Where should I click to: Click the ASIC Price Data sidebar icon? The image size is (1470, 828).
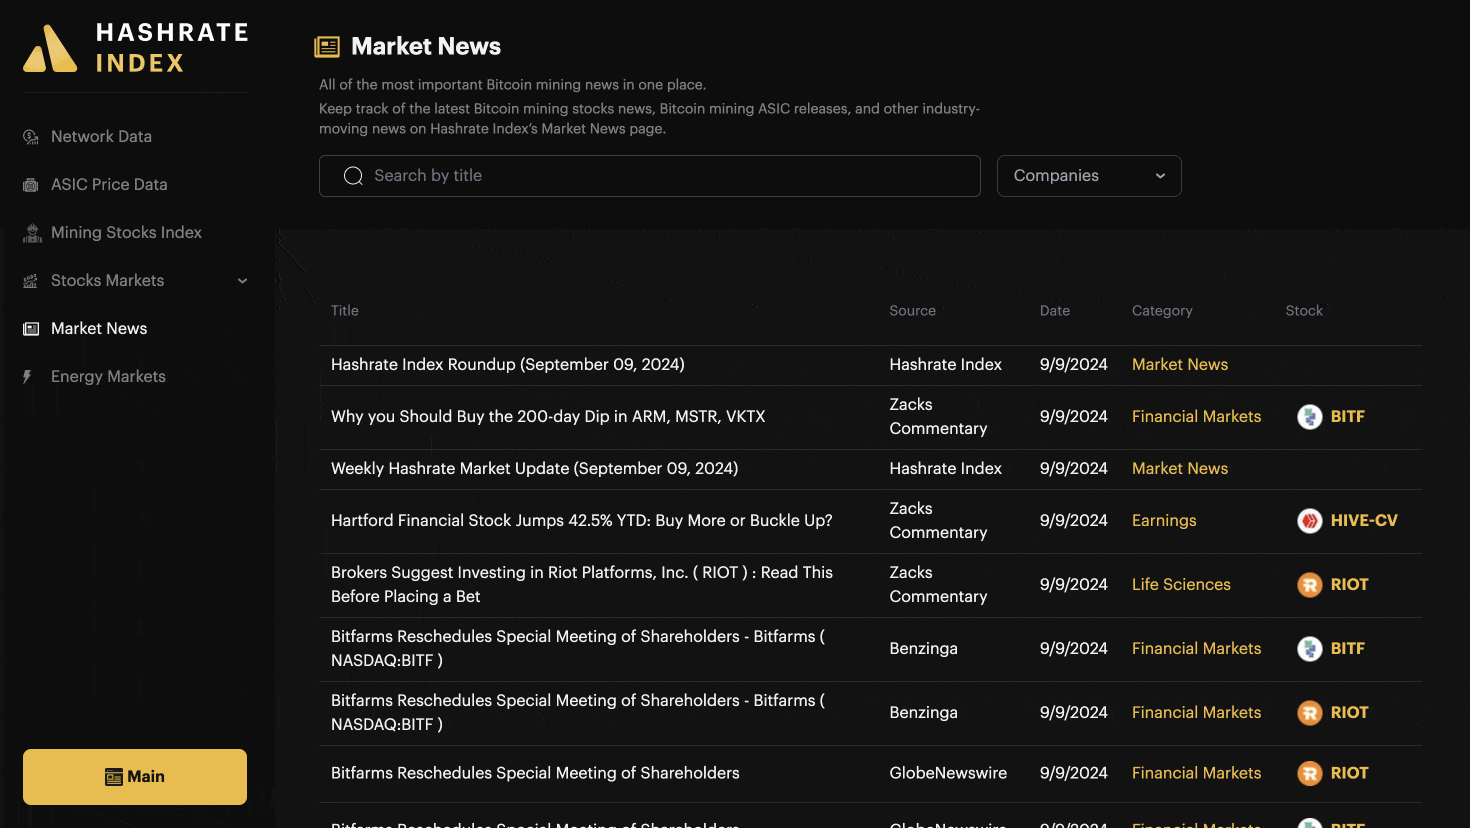31,185
